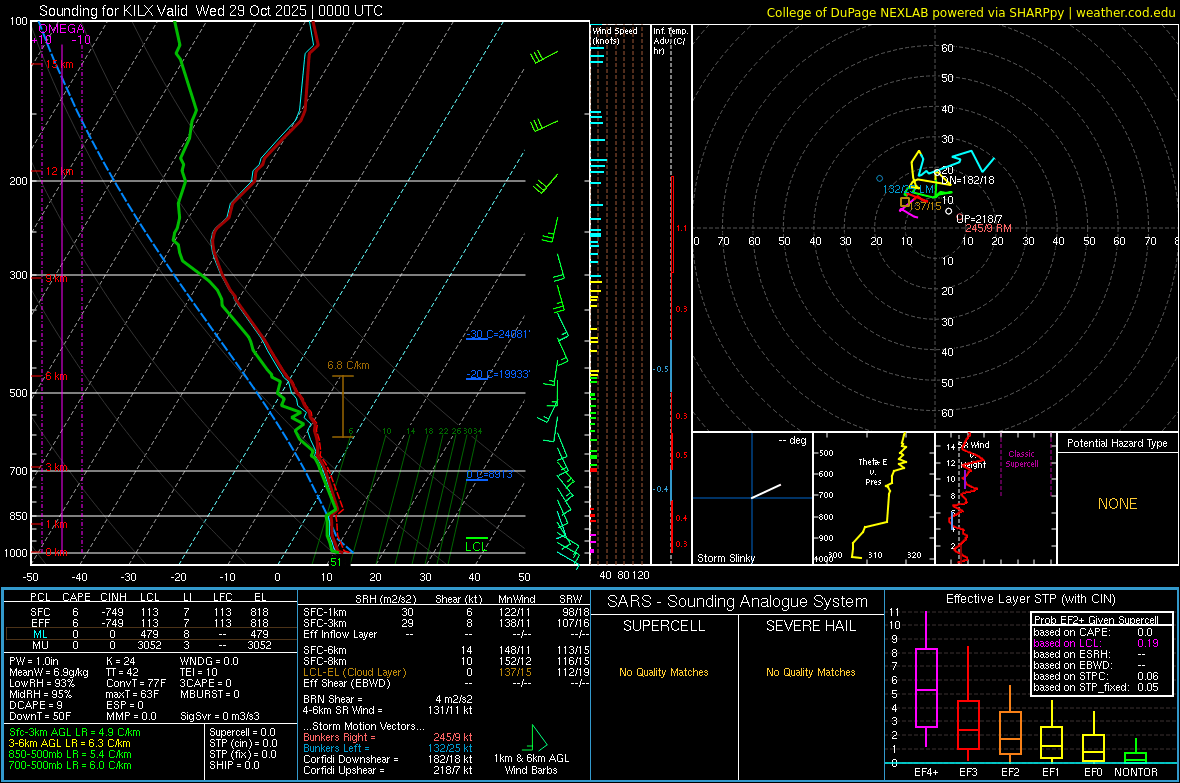This screenshot has height=783, width=1180.
Task: Click the K = 24 index value
Action: 120,661
